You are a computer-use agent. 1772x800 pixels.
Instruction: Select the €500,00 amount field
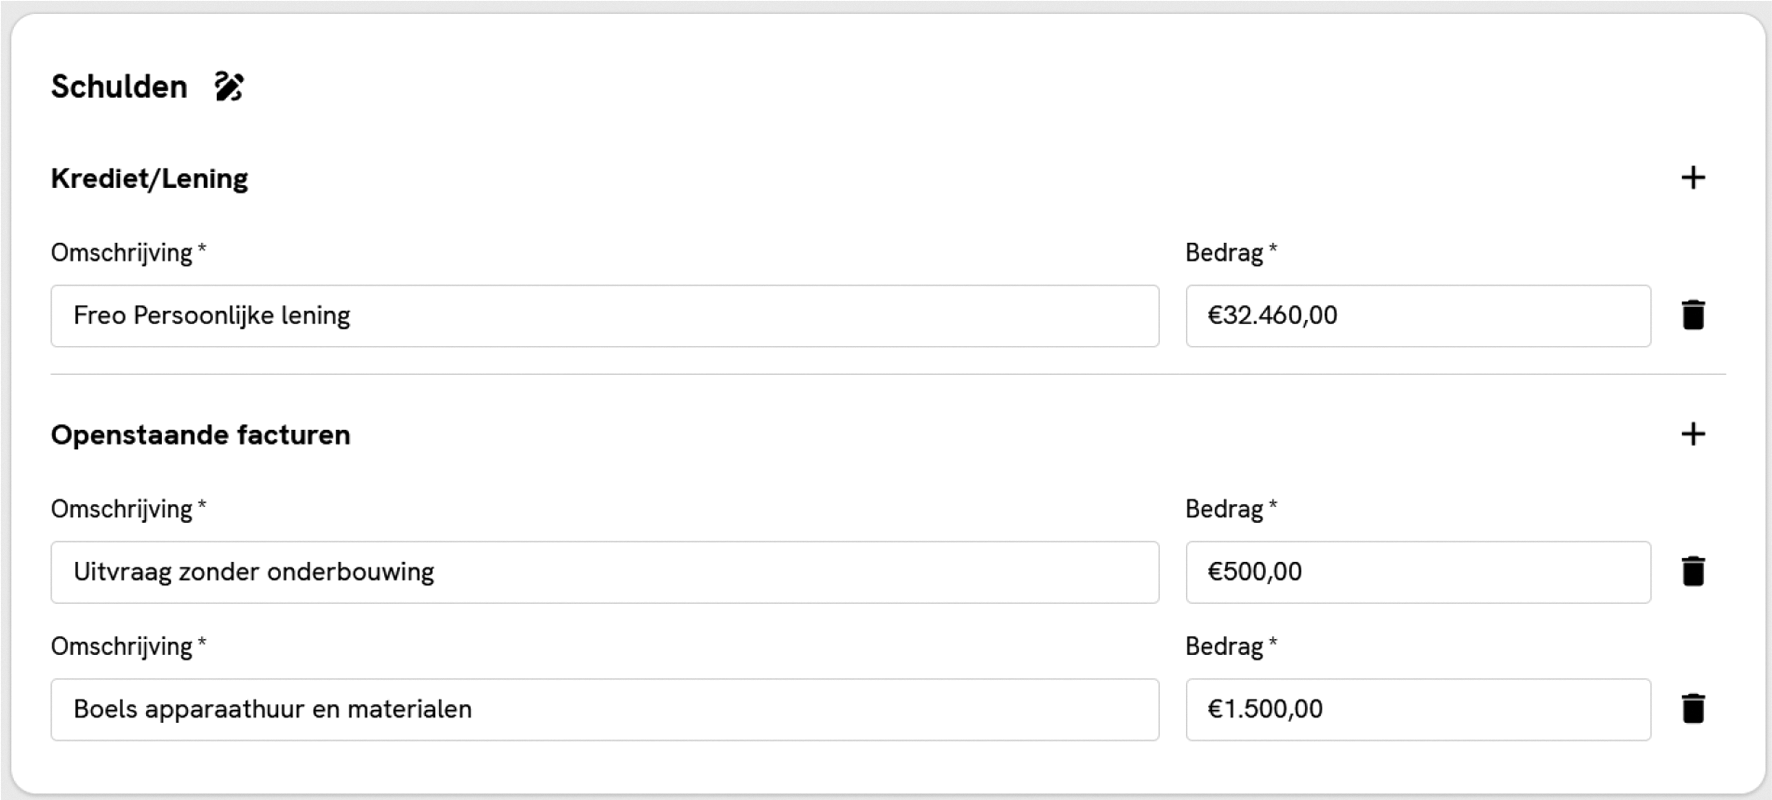(x=1417, y=572)
